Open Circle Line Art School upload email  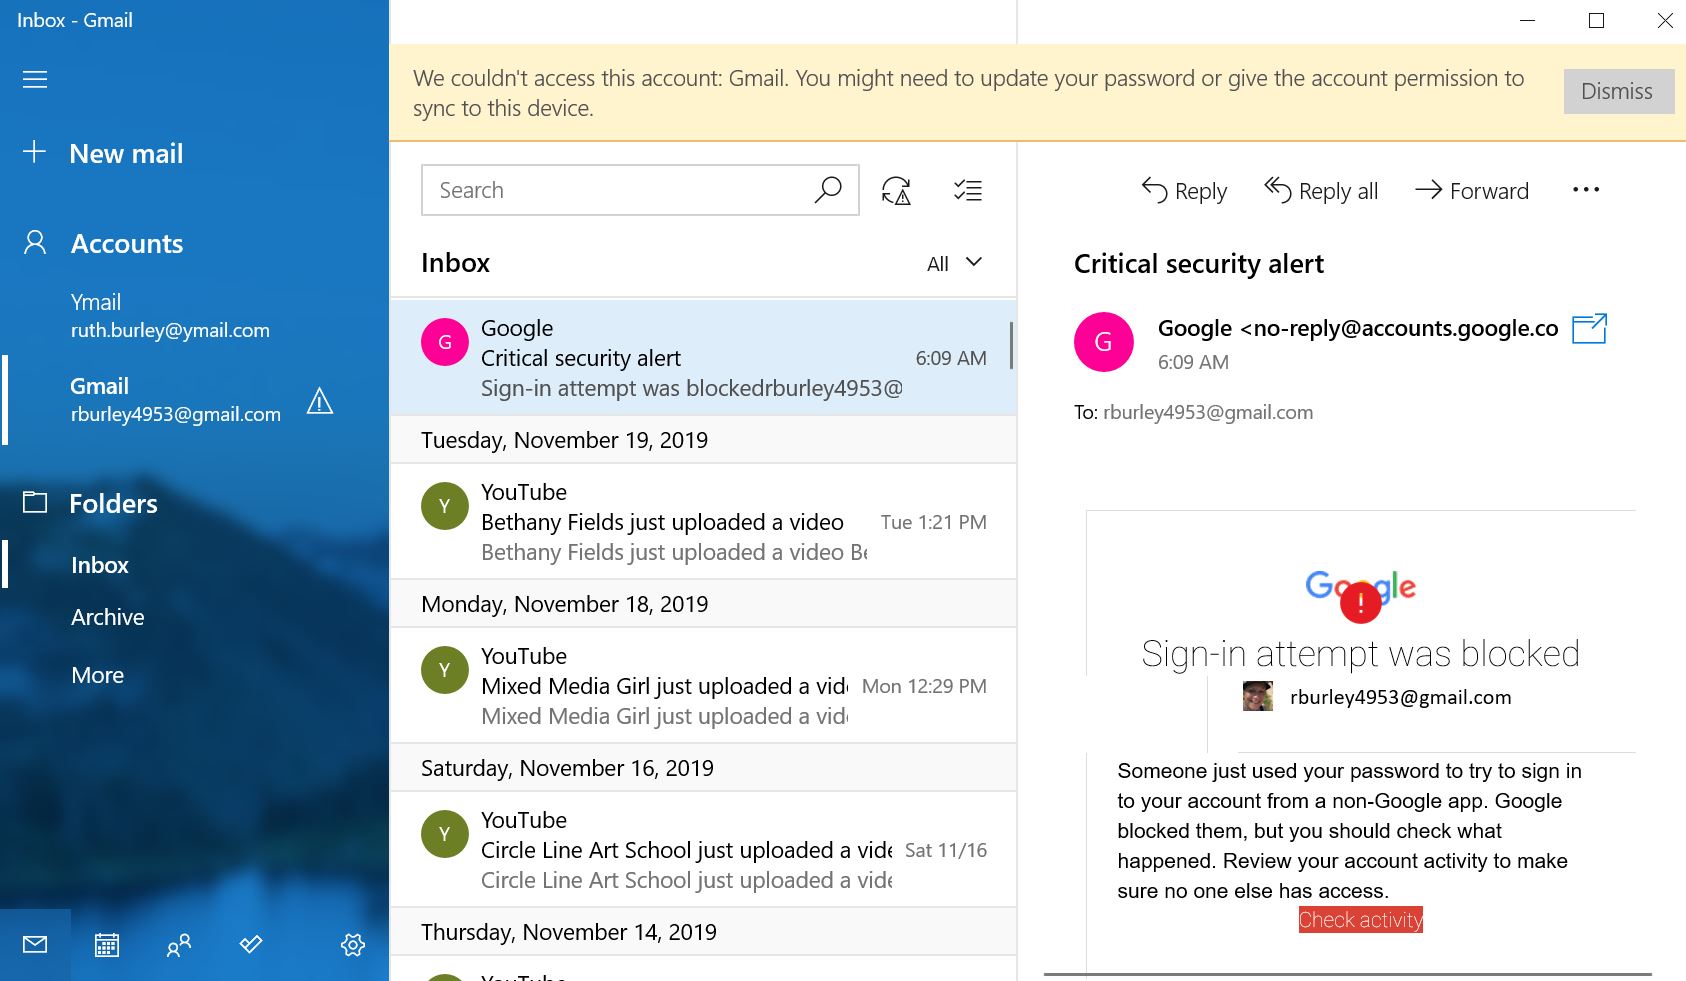click(703, 849)
